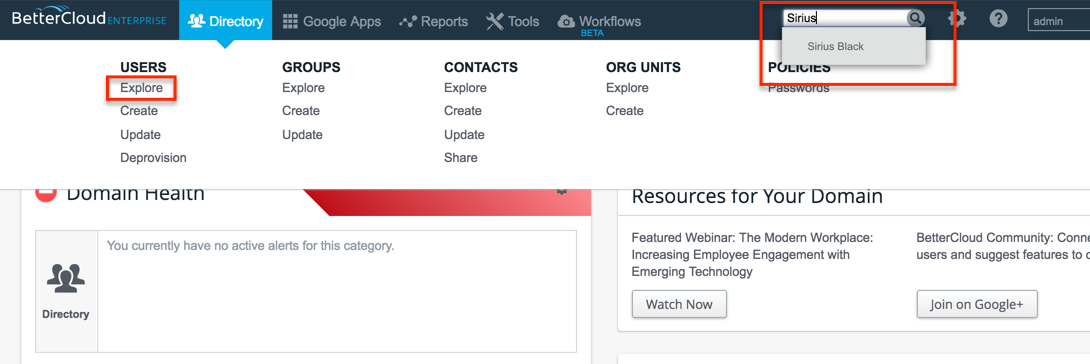Screen dimensions: 1090x364
Task: Open the admin account dropdown
Action: (x=1058, y=21)
